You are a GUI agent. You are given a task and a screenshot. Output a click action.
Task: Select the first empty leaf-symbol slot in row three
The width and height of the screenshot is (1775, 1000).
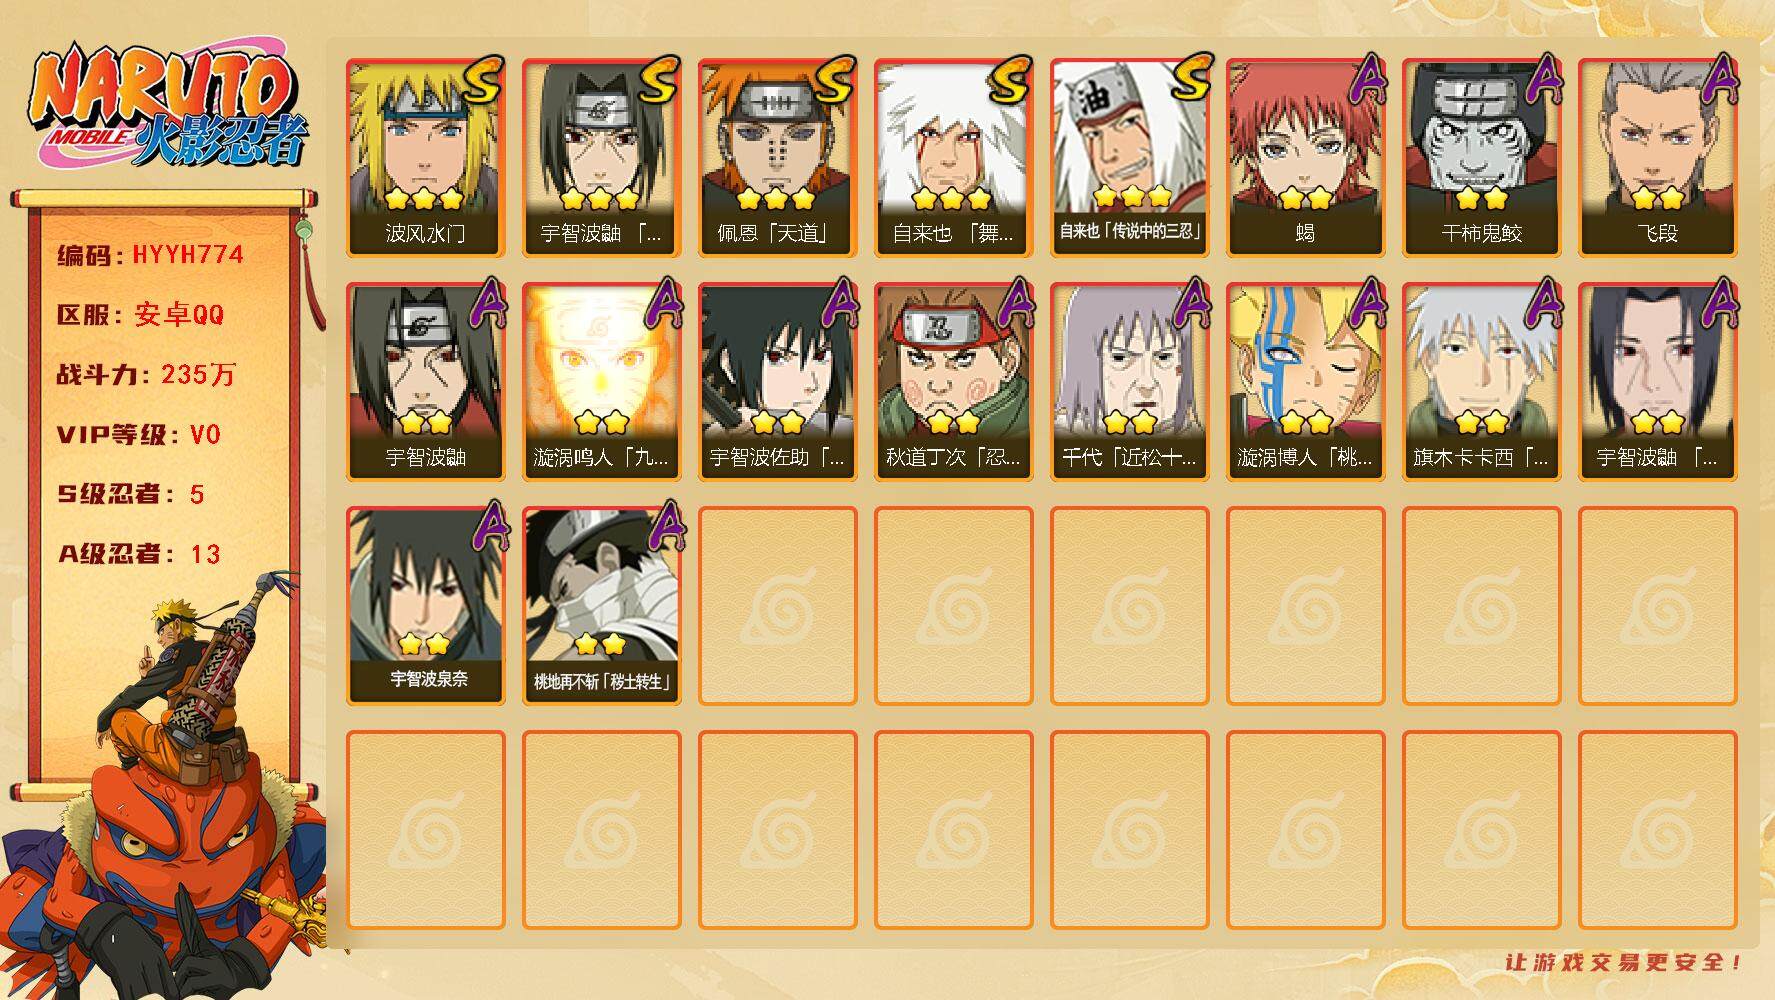pyautogui.click(x=778, y=606)
